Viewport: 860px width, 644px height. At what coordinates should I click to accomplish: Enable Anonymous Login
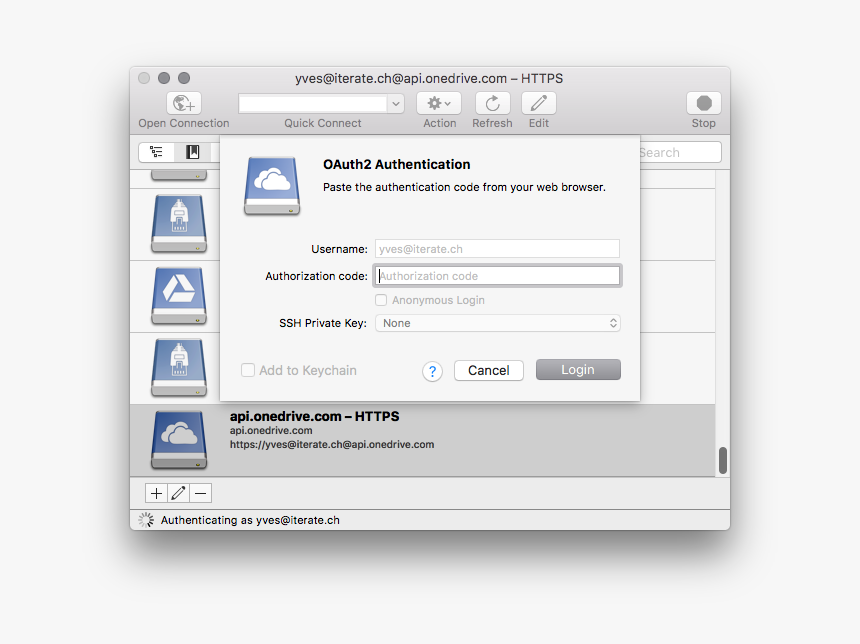[x=381, y=300]
